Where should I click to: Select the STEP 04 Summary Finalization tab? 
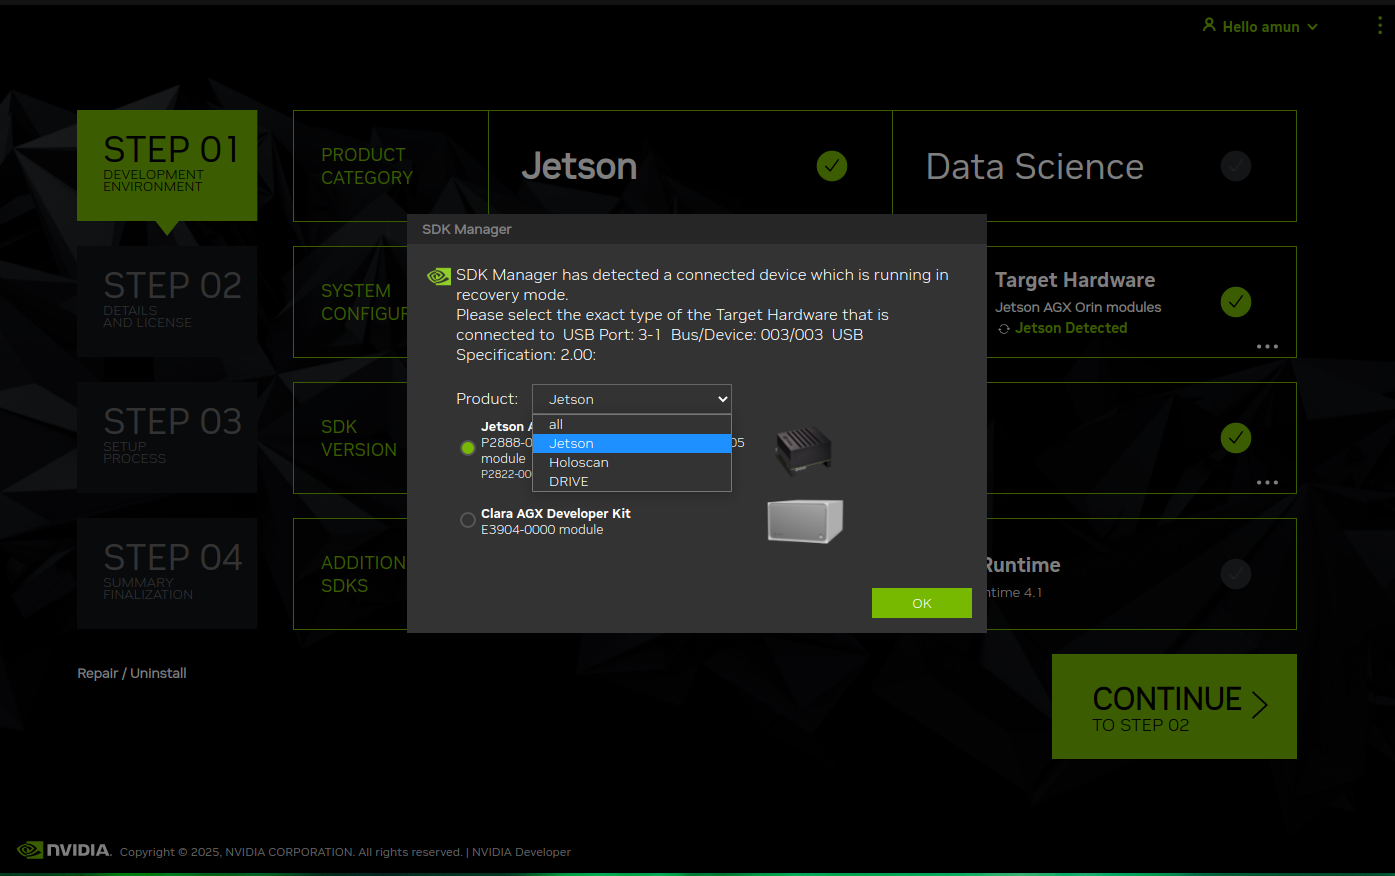coord(167,573)
